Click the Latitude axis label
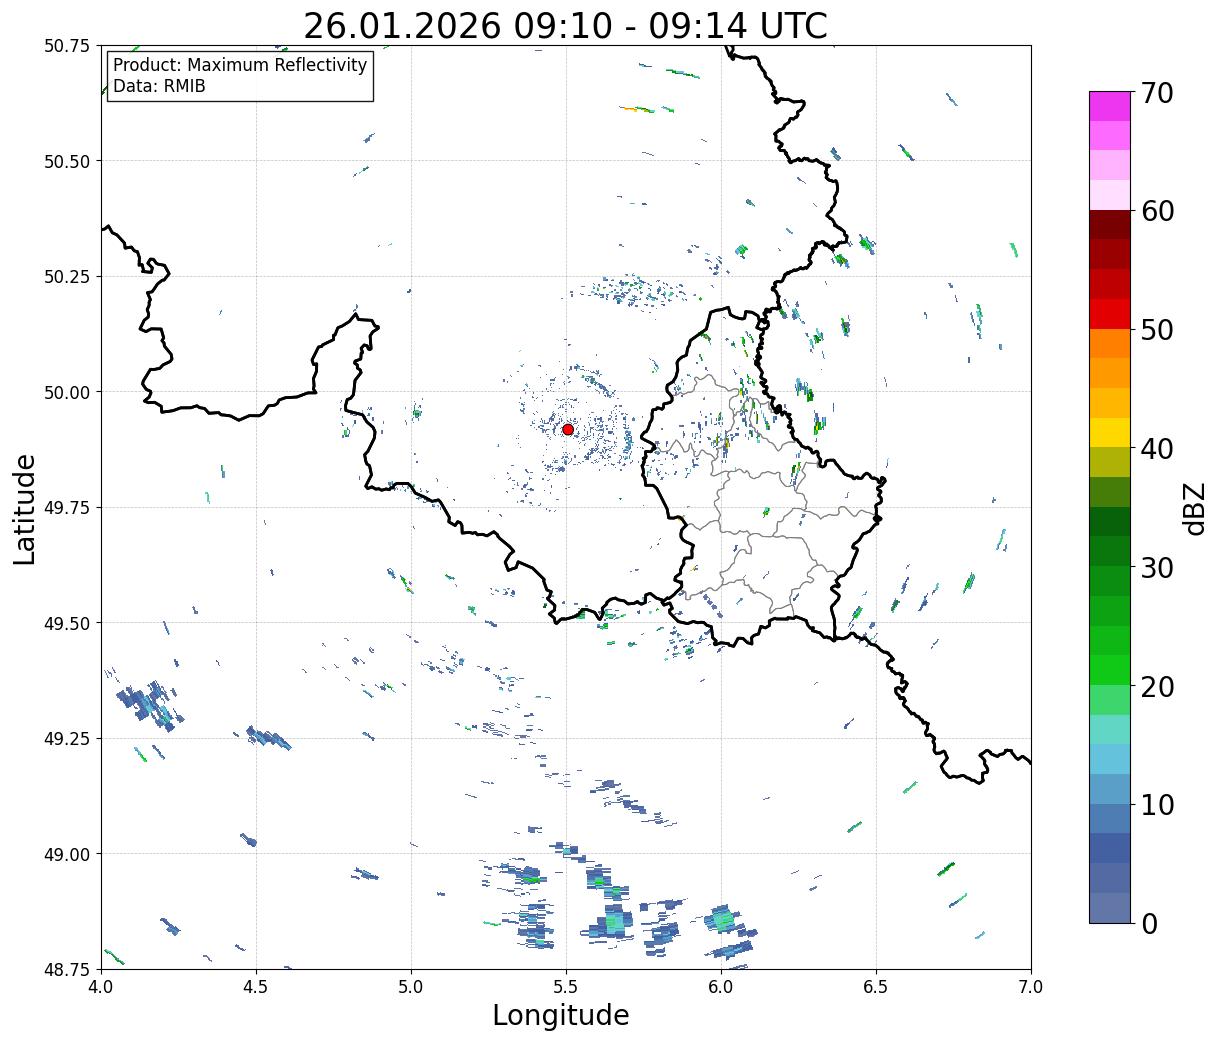 point(25,508)
